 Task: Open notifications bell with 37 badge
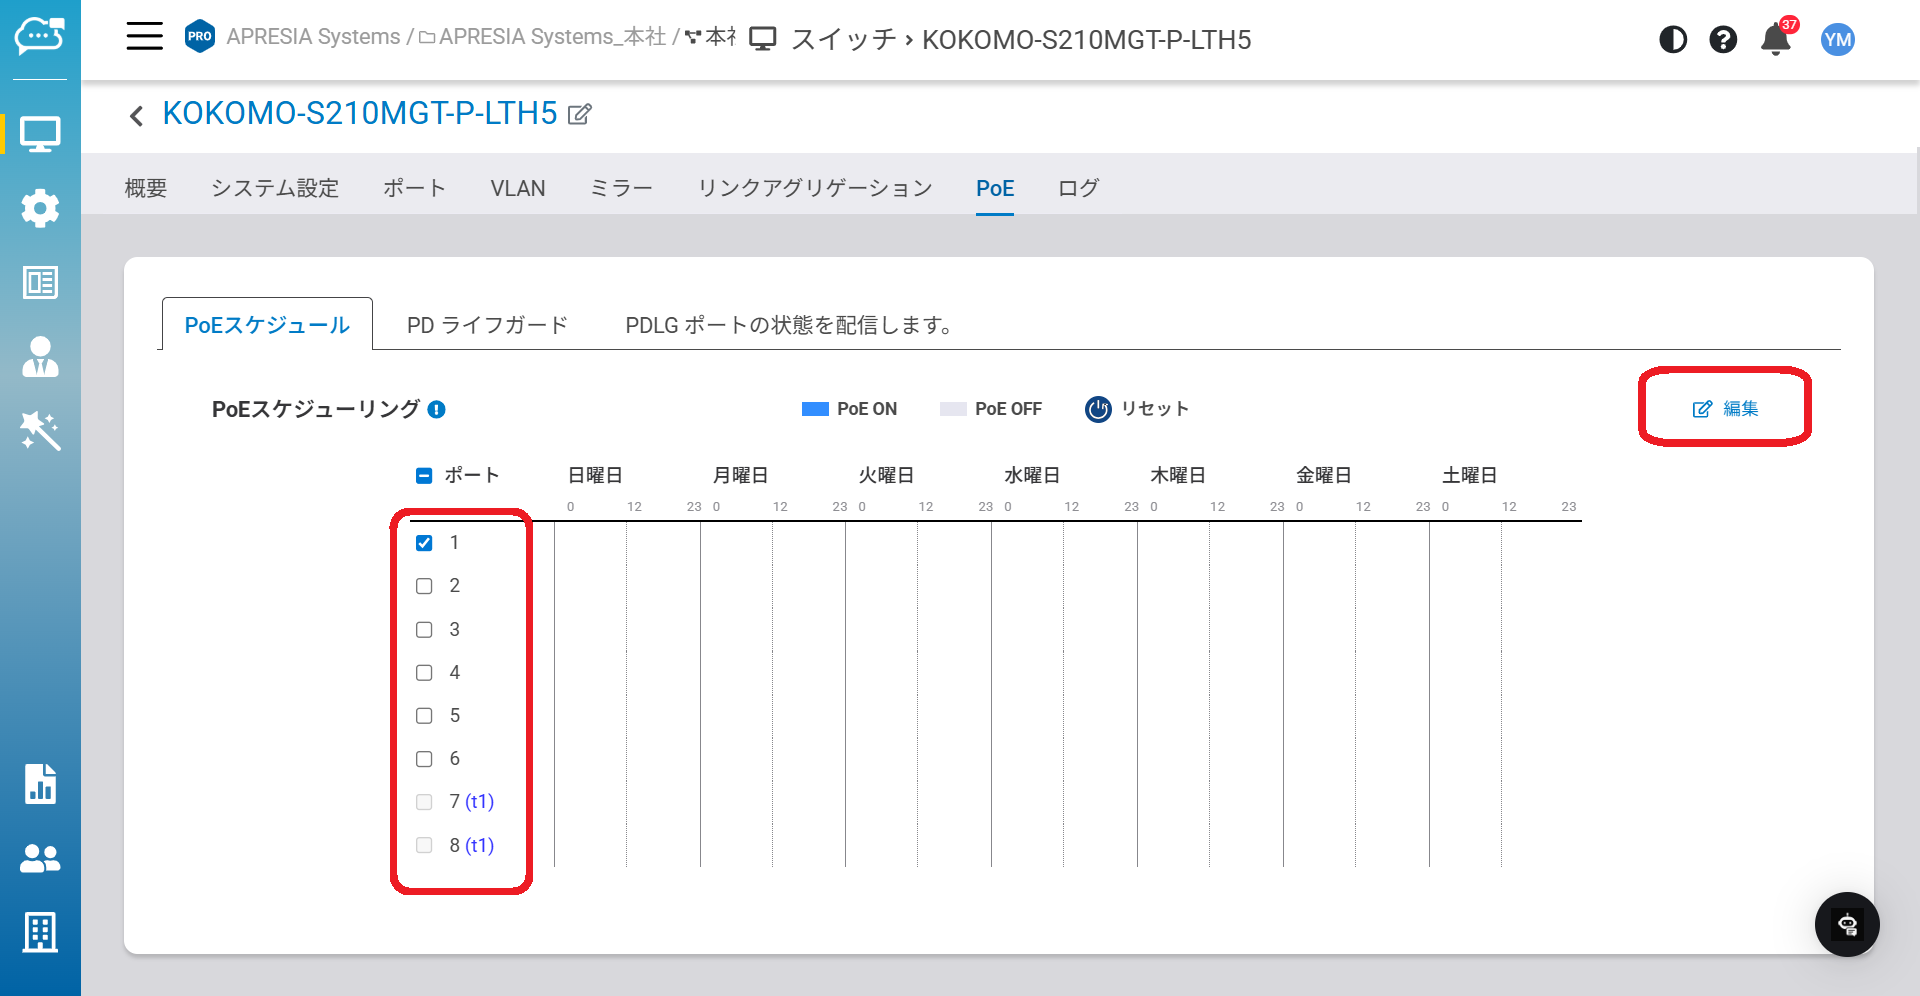tap(1777, 39)
